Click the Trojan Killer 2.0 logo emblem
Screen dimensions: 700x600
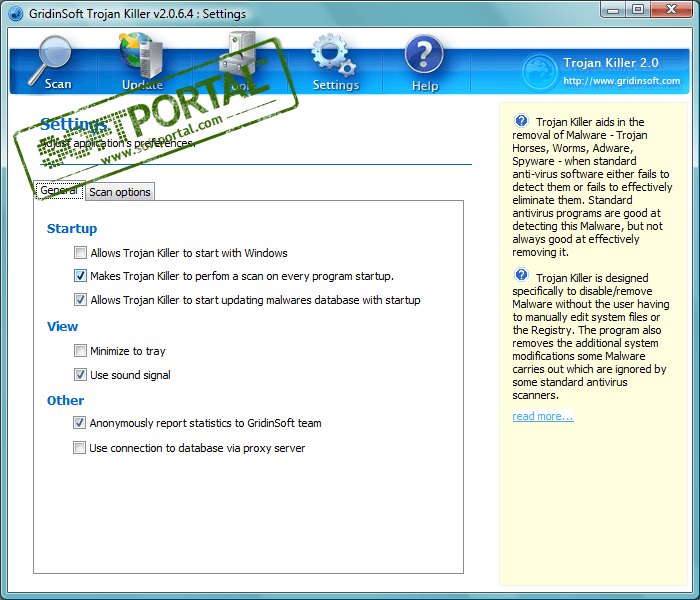539,71
